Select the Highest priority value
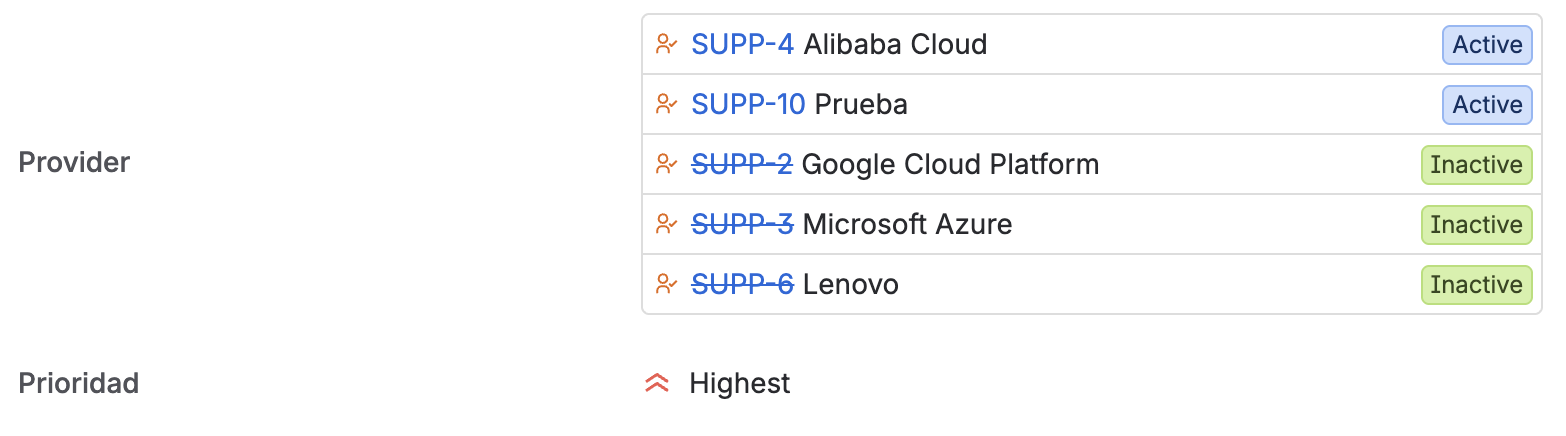The image size is (1566, 436). click(740, 383)
